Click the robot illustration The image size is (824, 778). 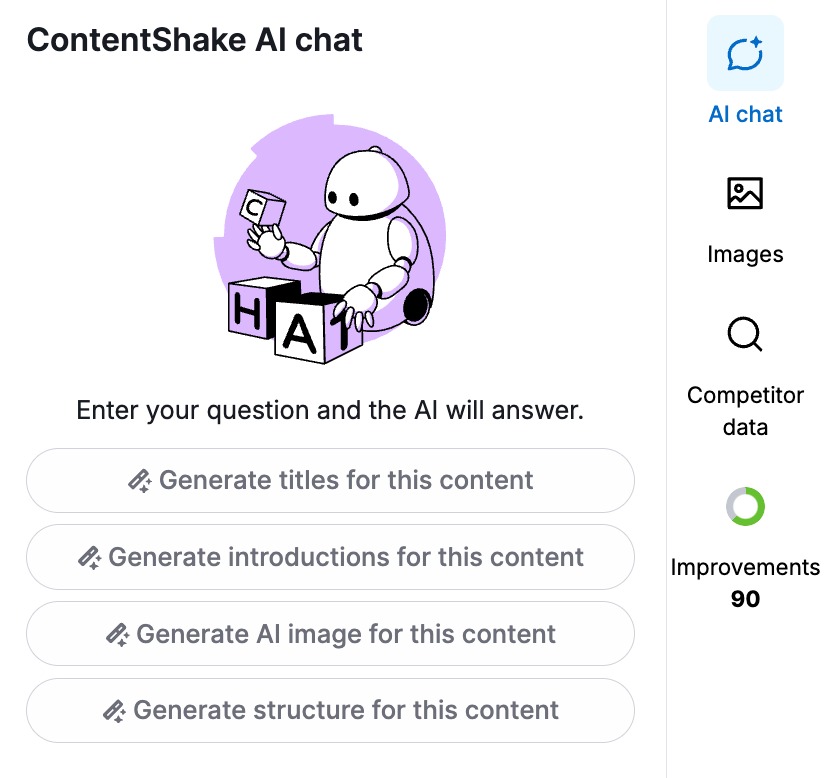[330, 240]
